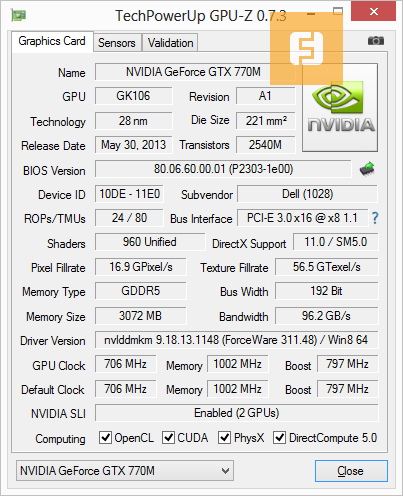Click the Default Clock row Memory 1002 MHz field
Screen dimensions: 403x496
pyautogui.click(x=238, y=389)
